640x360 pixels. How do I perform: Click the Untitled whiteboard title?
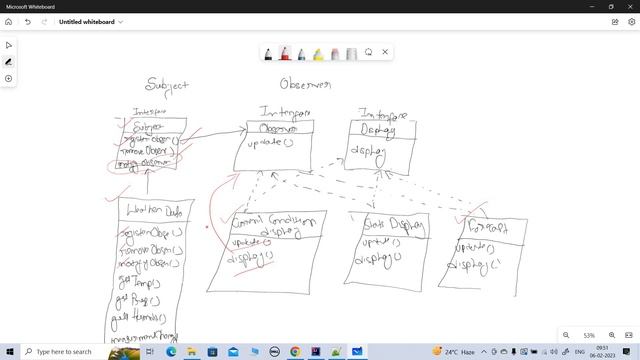click(x=87, y=22)
